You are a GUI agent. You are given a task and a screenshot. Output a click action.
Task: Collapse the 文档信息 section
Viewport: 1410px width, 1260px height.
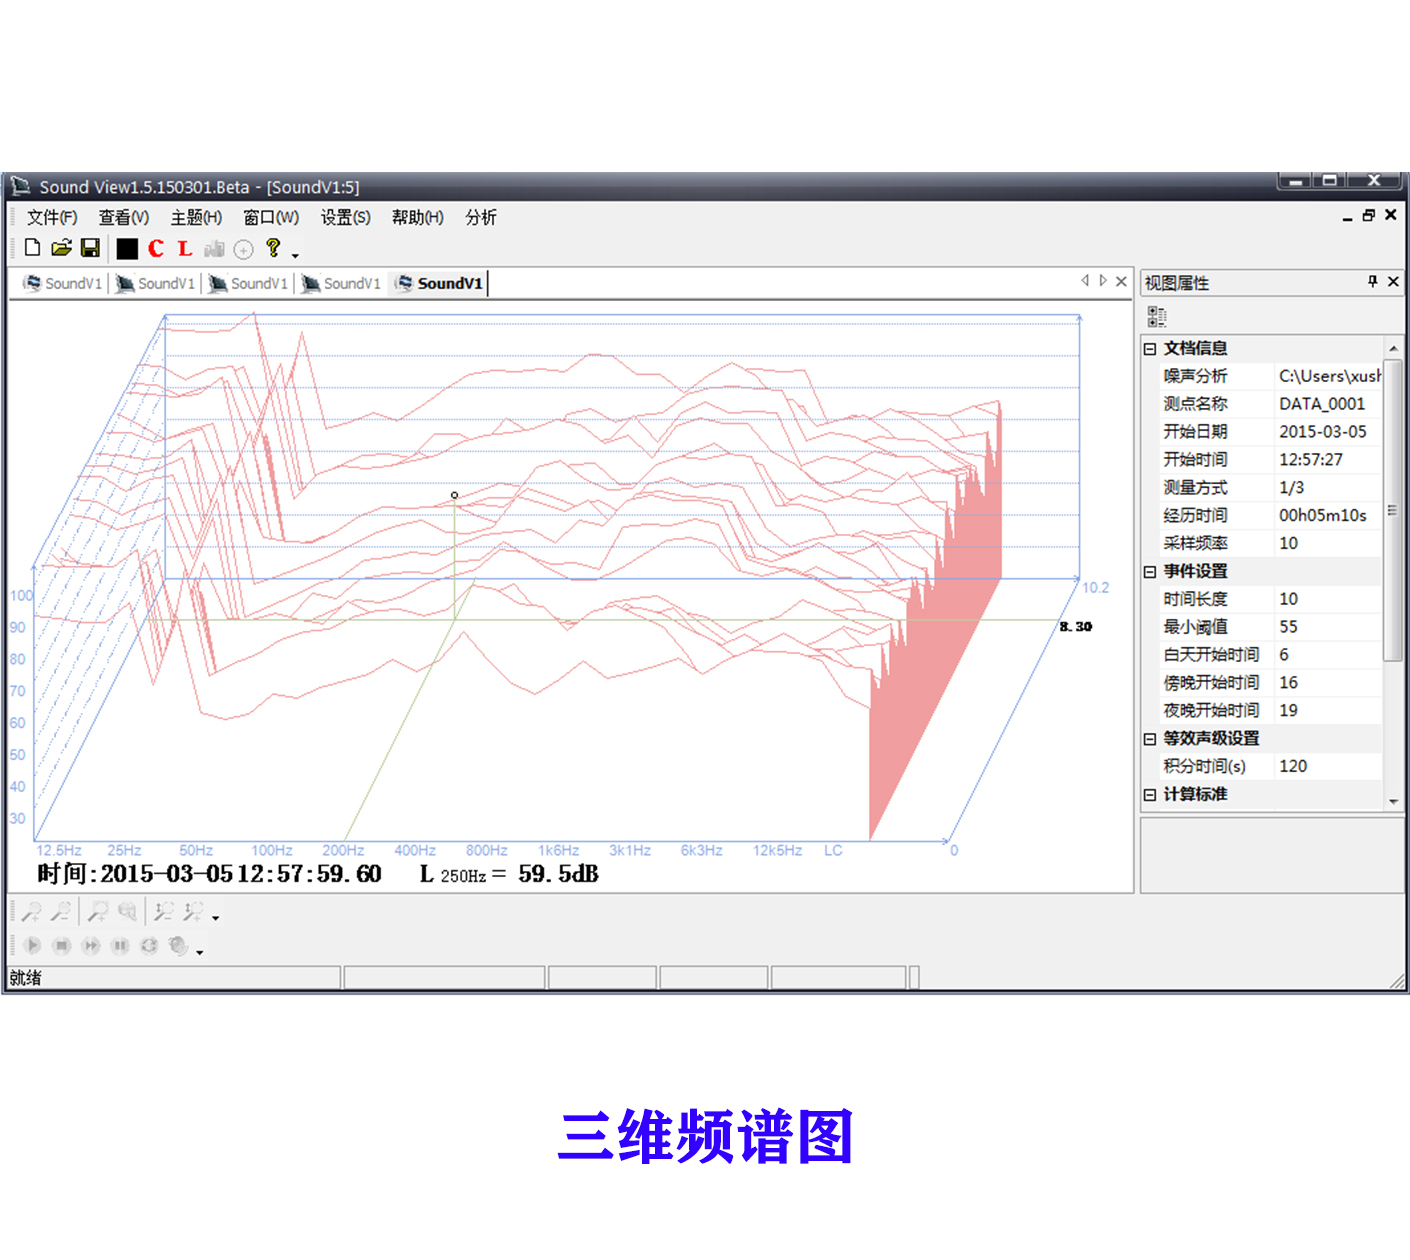pos(1149,348)
